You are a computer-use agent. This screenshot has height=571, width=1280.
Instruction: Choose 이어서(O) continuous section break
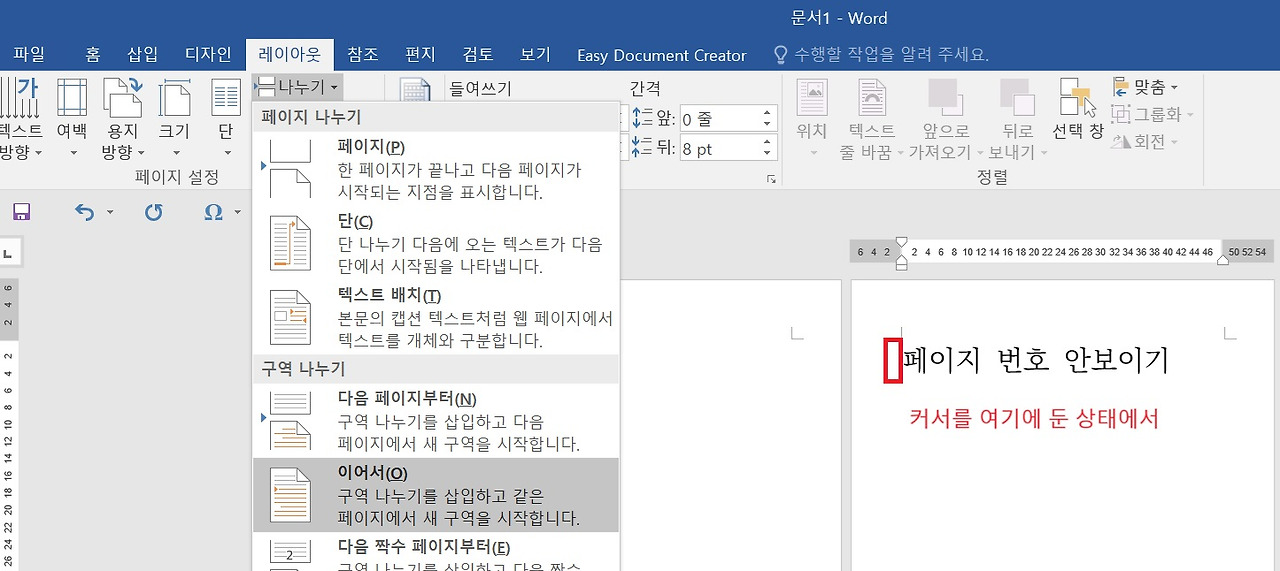(436, 495)
